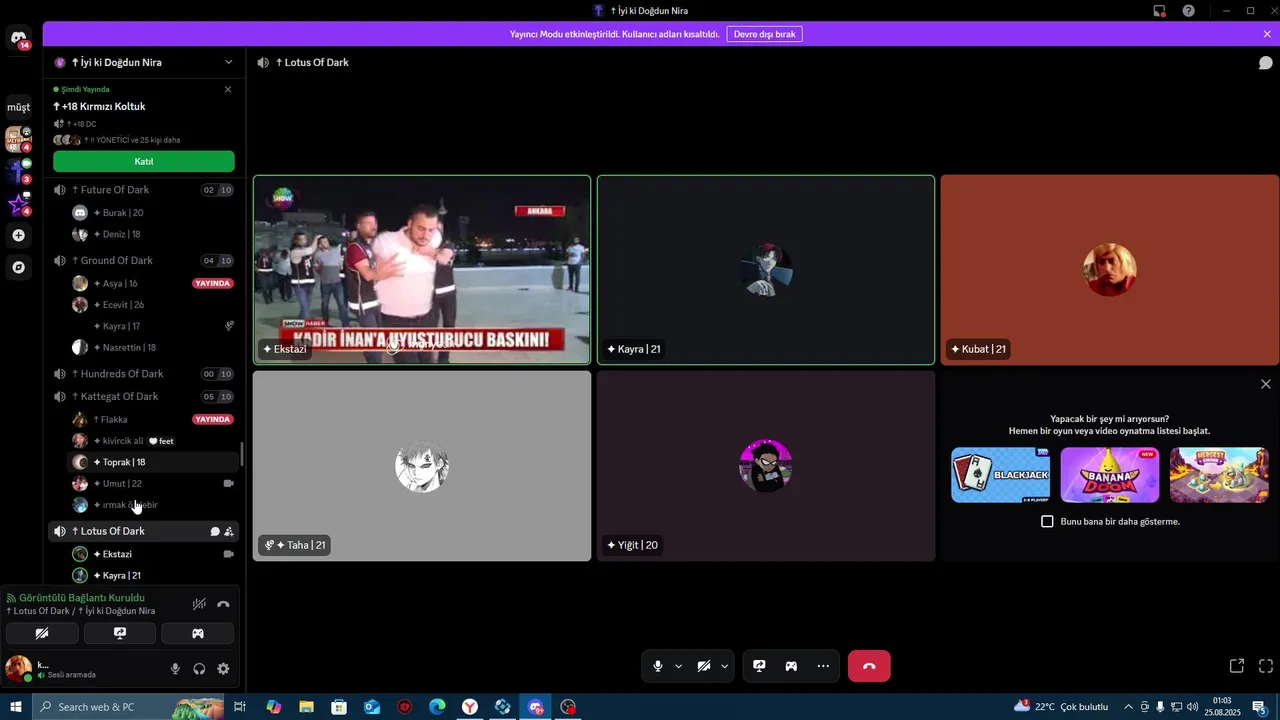This screenshot has width=1280, height=720.
Task: Open inbox icon in title bar
Action: (1160, 11)
